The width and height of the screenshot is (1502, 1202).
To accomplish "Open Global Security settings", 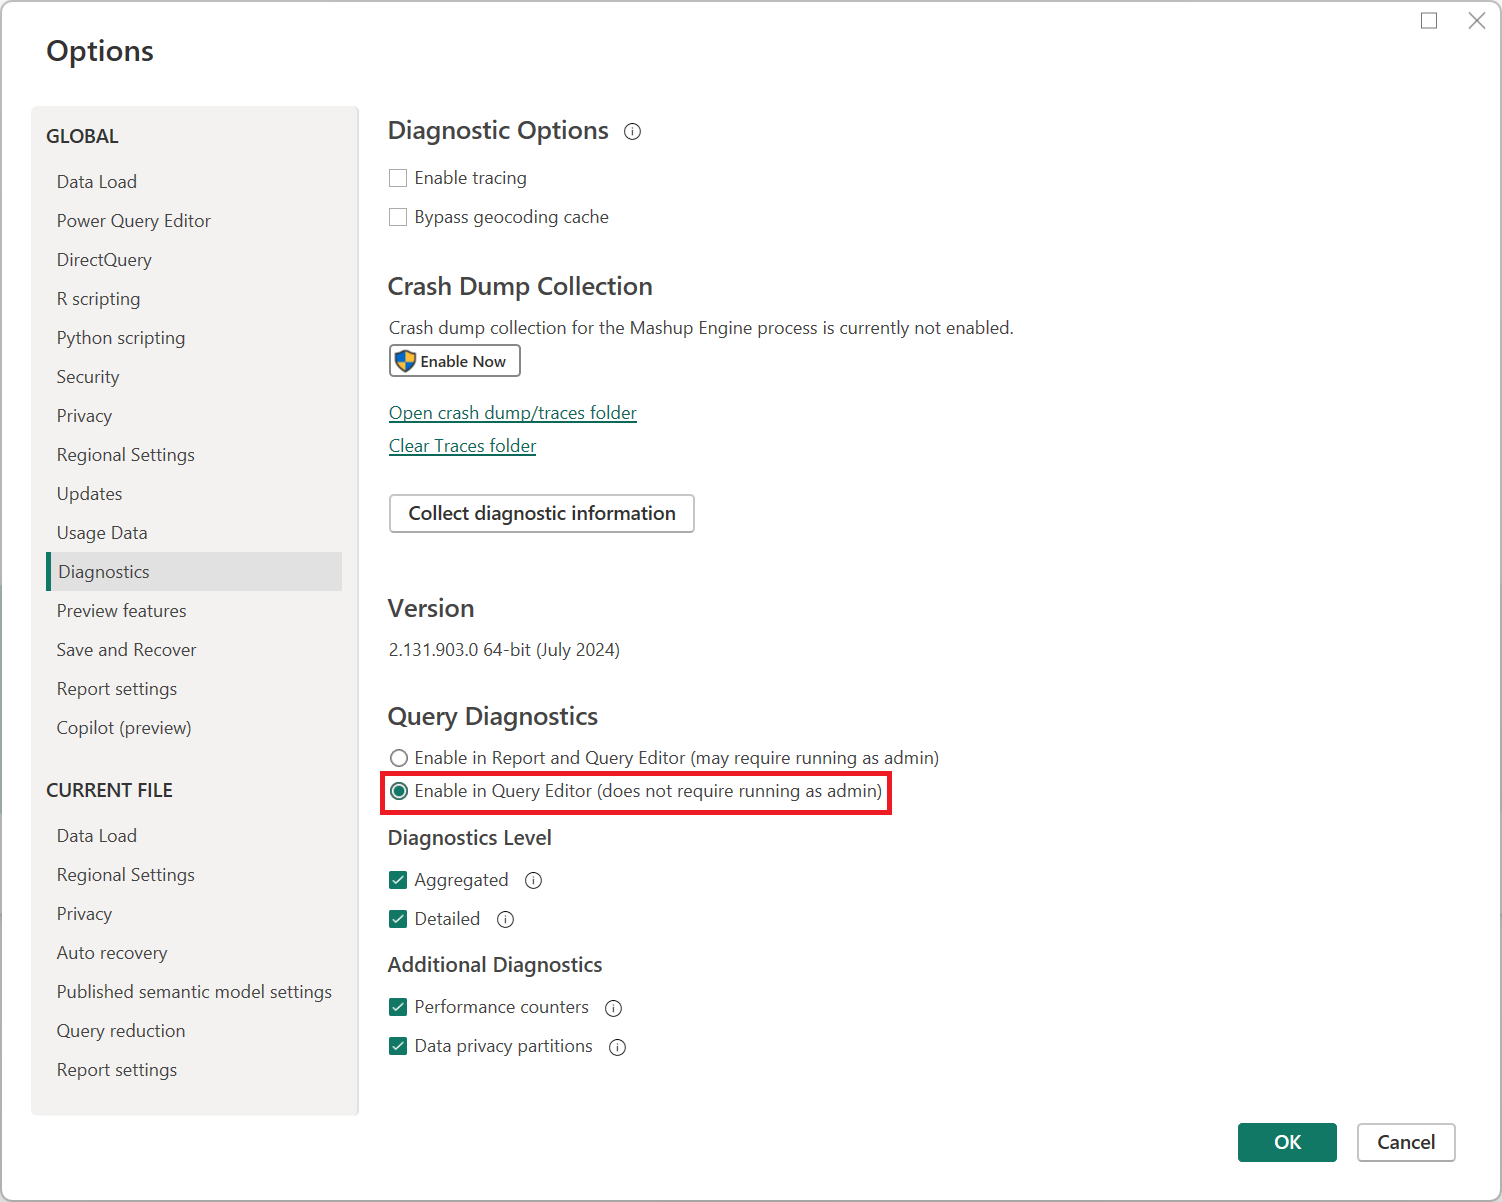I will coord(194,377).
